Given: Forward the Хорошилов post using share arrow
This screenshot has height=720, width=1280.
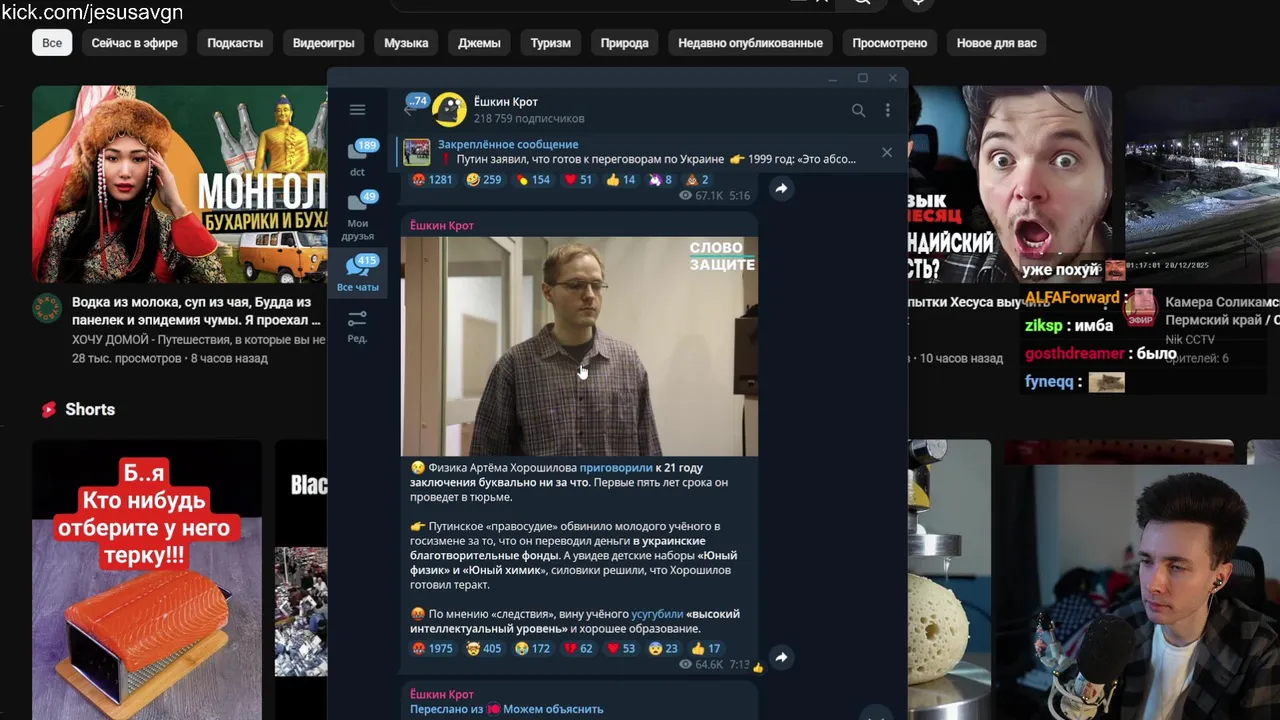Looking at the screenshot, I should click(x=781, y=657).
